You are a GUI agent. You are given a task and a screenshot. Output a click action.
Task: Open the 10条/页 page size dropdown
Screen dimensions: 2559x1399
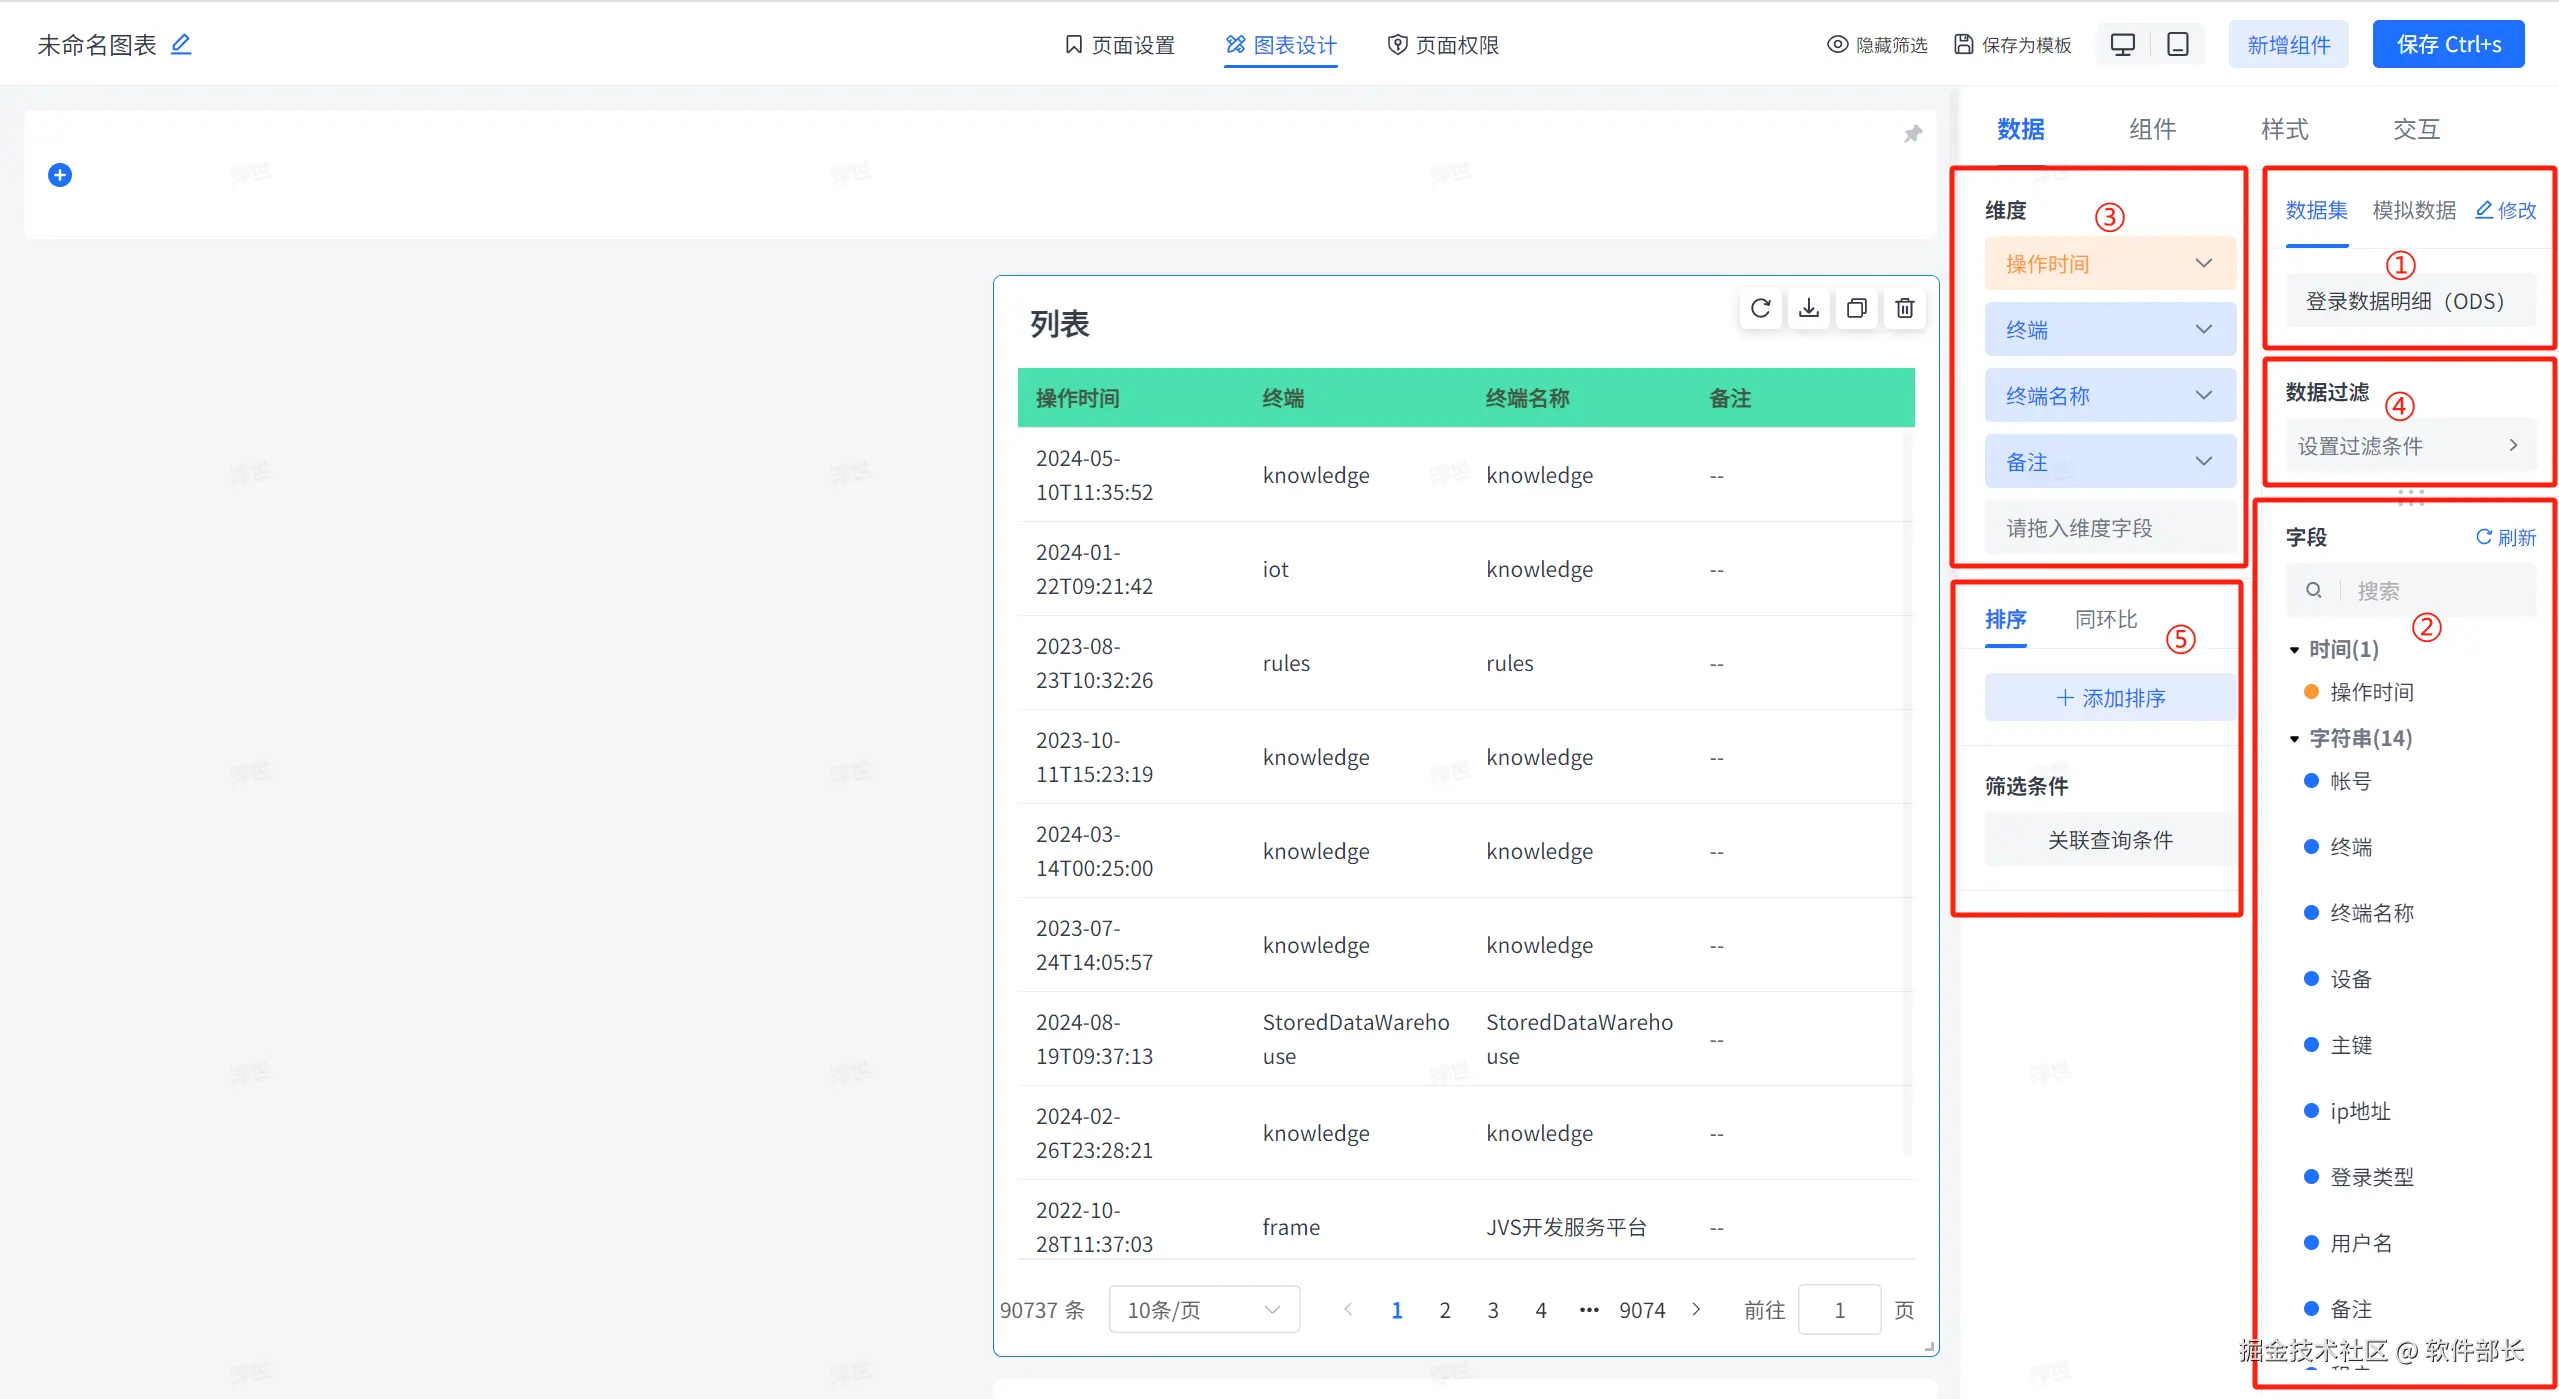tap(1203, 1309)
